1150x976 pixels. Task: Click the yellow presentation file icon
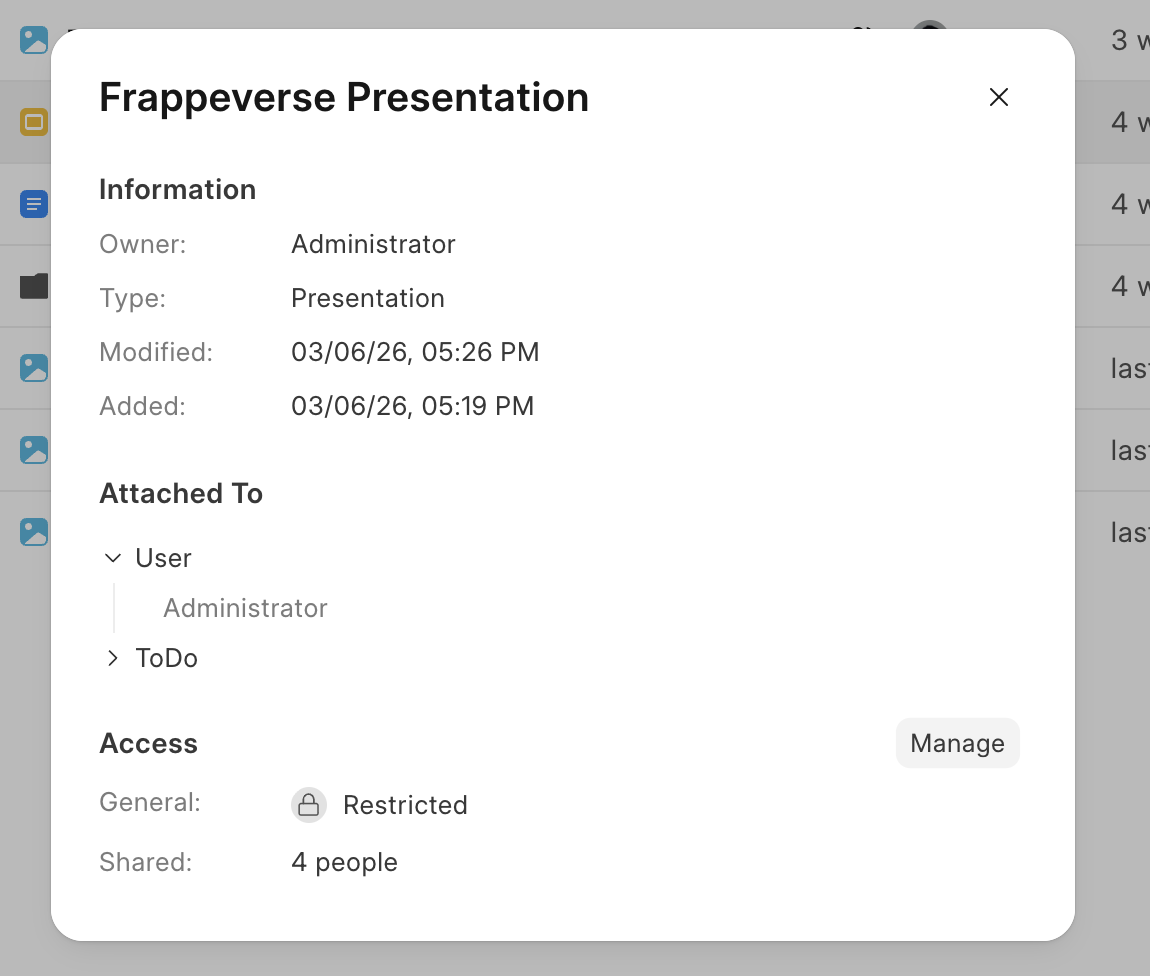[x=34, y=123]
